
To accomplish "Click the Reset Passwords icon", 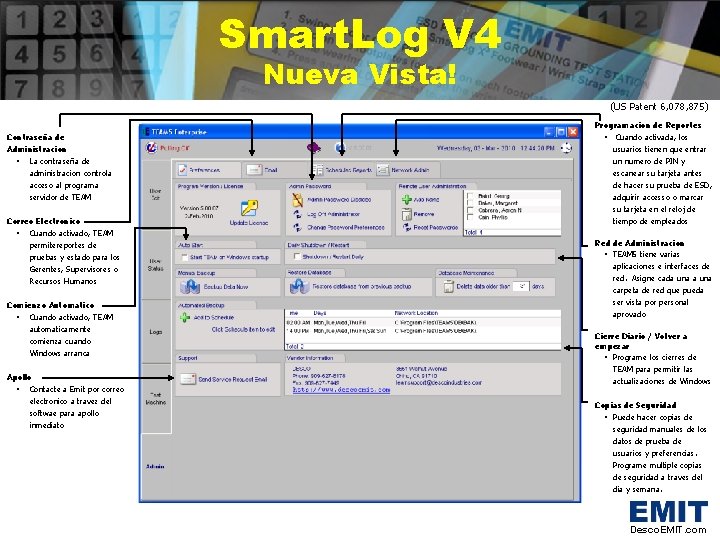I will coord(407,227).
